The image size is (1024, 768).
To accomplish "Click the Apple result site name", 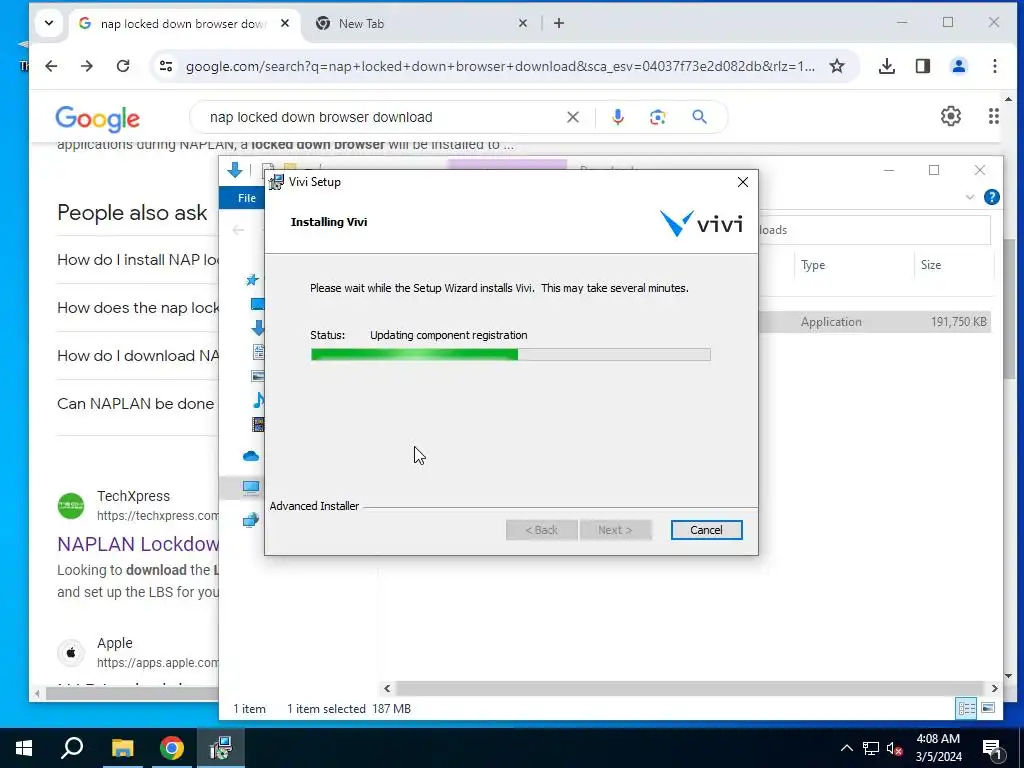I will [115, 643].
